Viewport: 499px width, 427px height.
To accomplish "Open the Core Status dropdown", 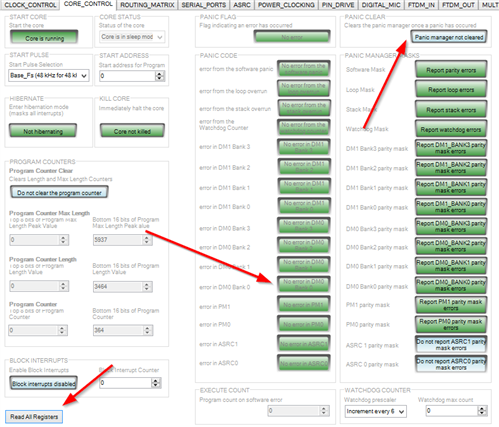I will click(132, 37).
